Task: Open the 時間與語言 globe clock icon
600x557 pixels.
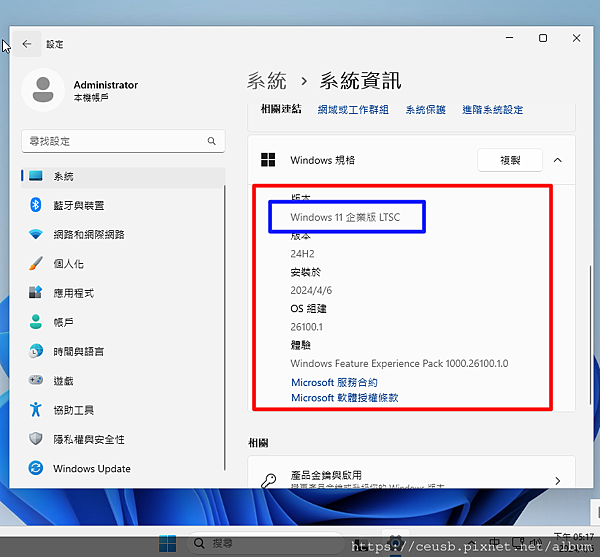Action: pyautogui.click(x=36, y=351)
